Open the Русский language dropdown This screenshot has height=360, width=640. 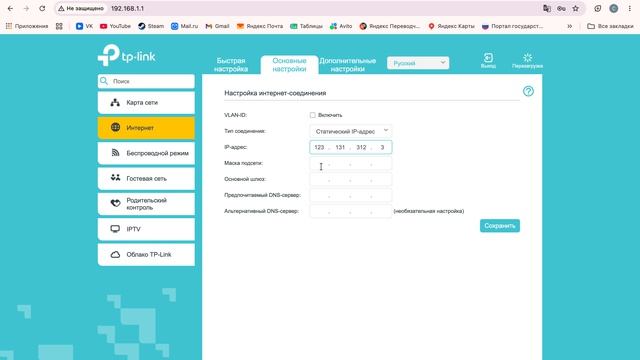pos(418,63)
